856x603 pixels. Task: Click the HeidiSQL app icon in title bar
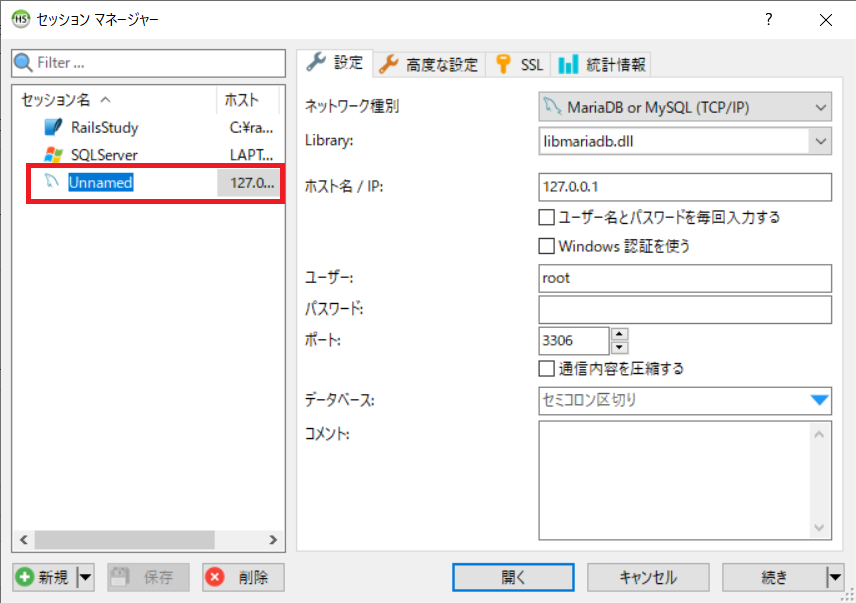point(21,19)
